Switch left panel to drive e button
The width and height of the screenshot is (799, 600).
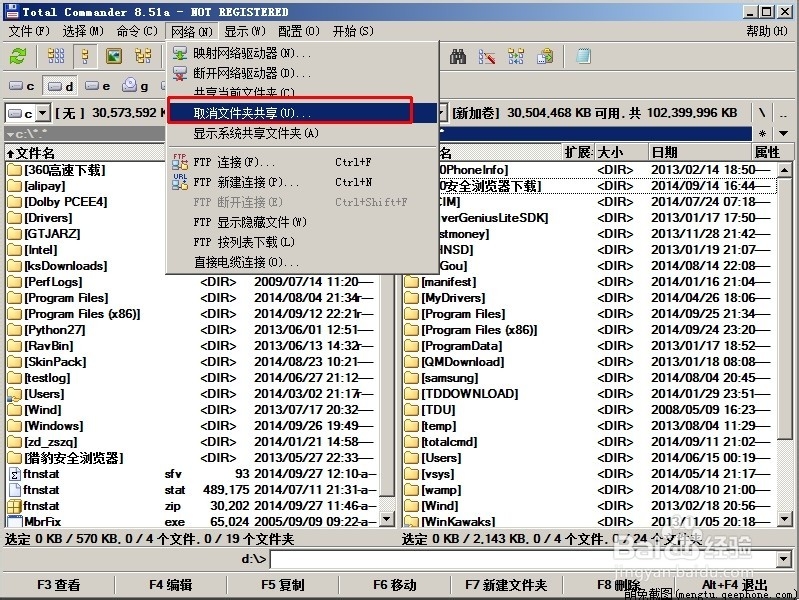click(97, 86)
